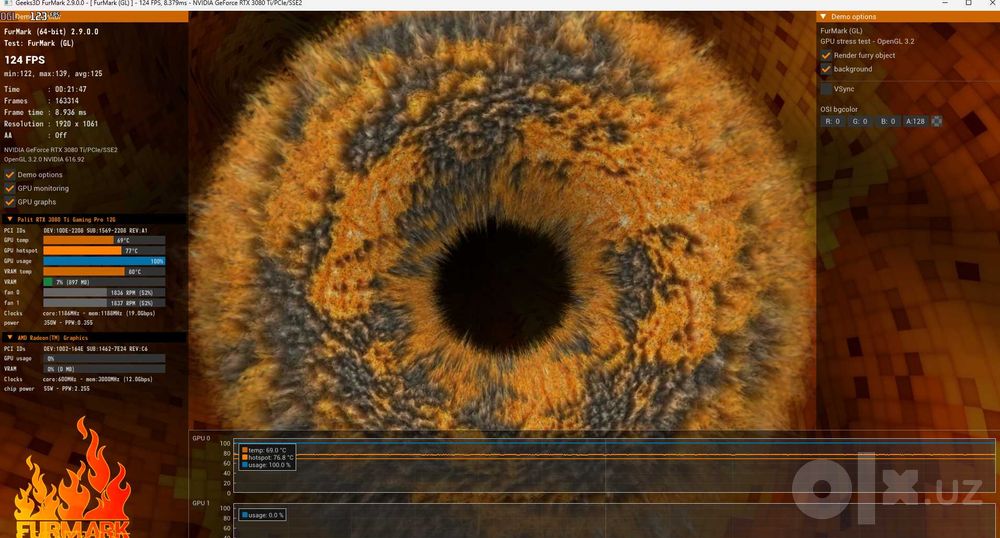Image resolution: width=1000 pixels, height=538 pixels.
Task: Click the 124 FPS readout
Action: coord(25,60)
